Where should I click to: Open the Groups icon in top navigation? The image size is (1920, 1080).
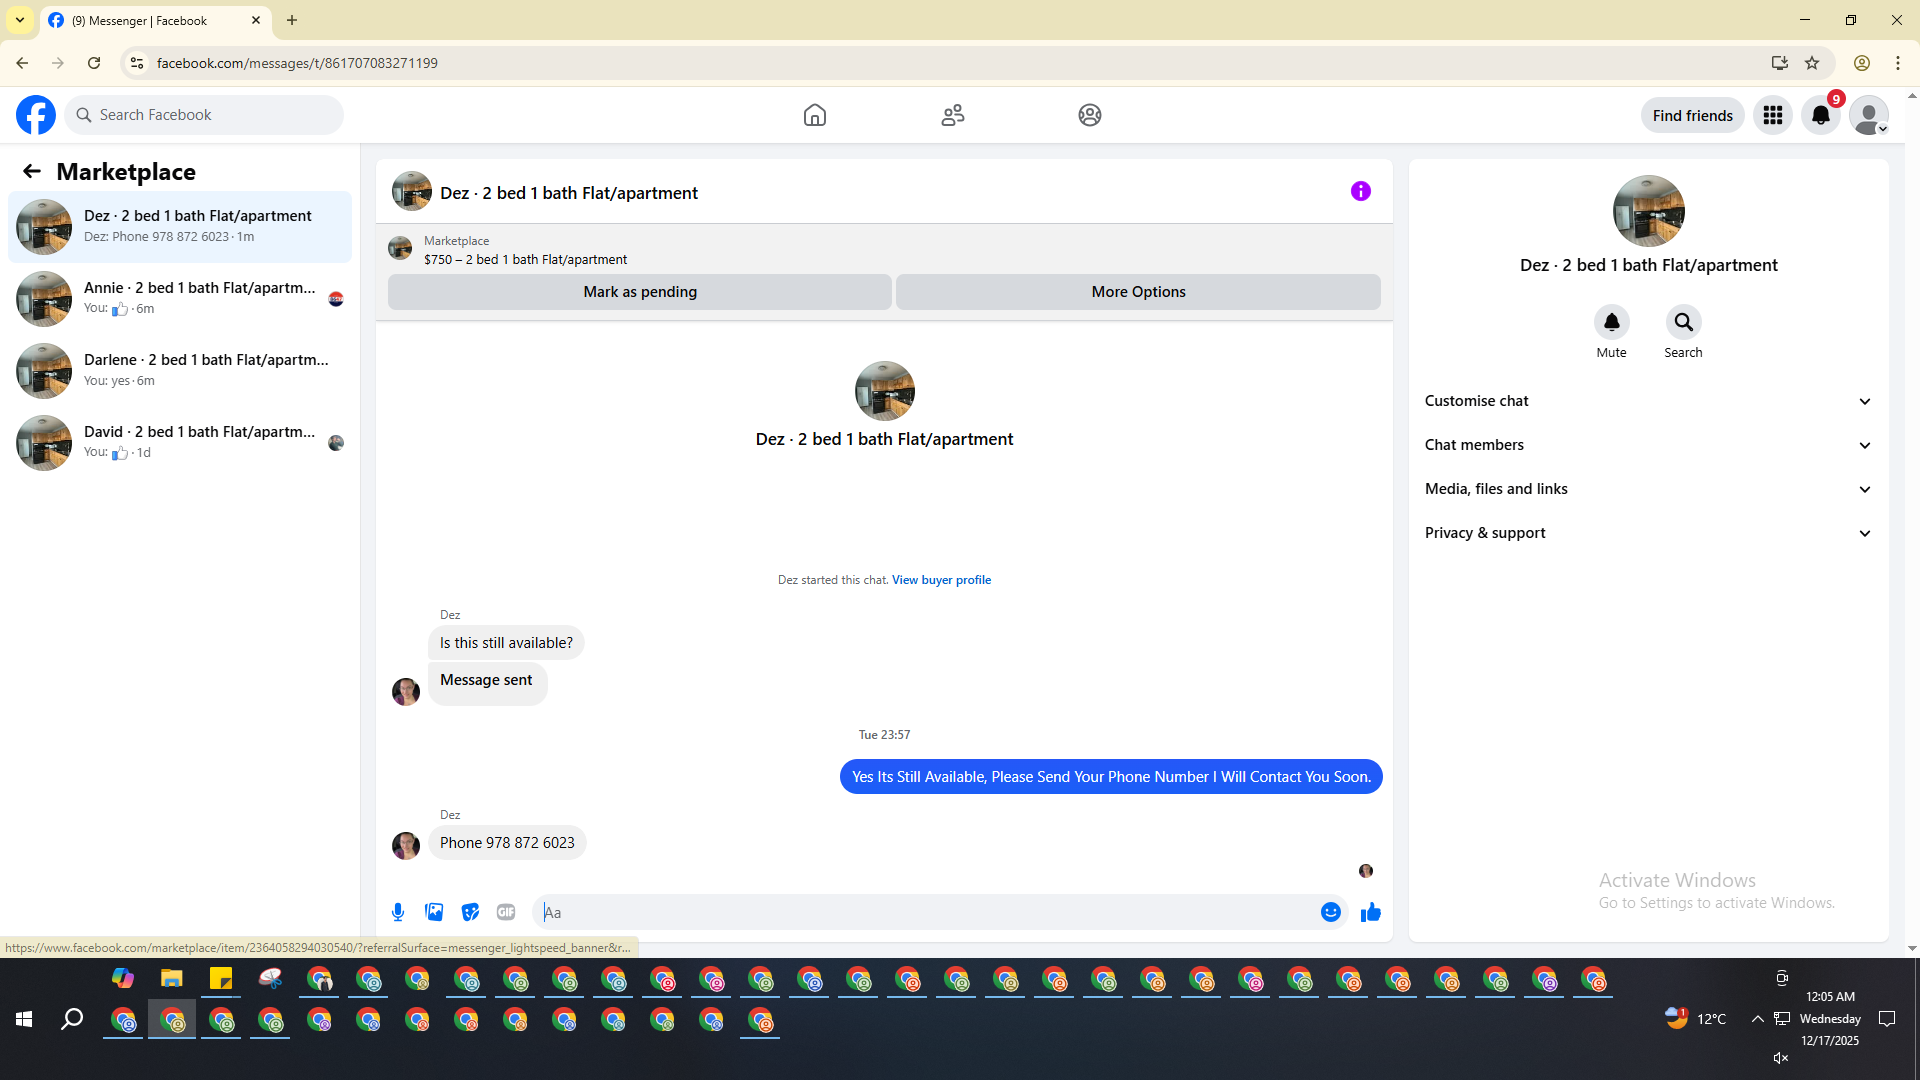[1090, 115]
